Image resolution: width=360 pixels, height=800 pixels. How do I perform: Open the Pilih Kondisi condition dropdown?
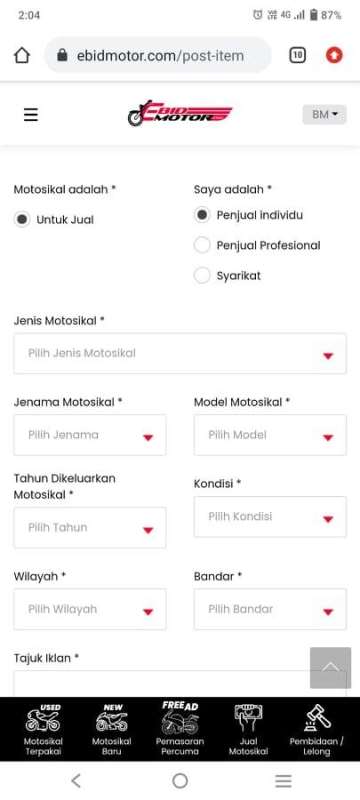click(x=270, y=517)
